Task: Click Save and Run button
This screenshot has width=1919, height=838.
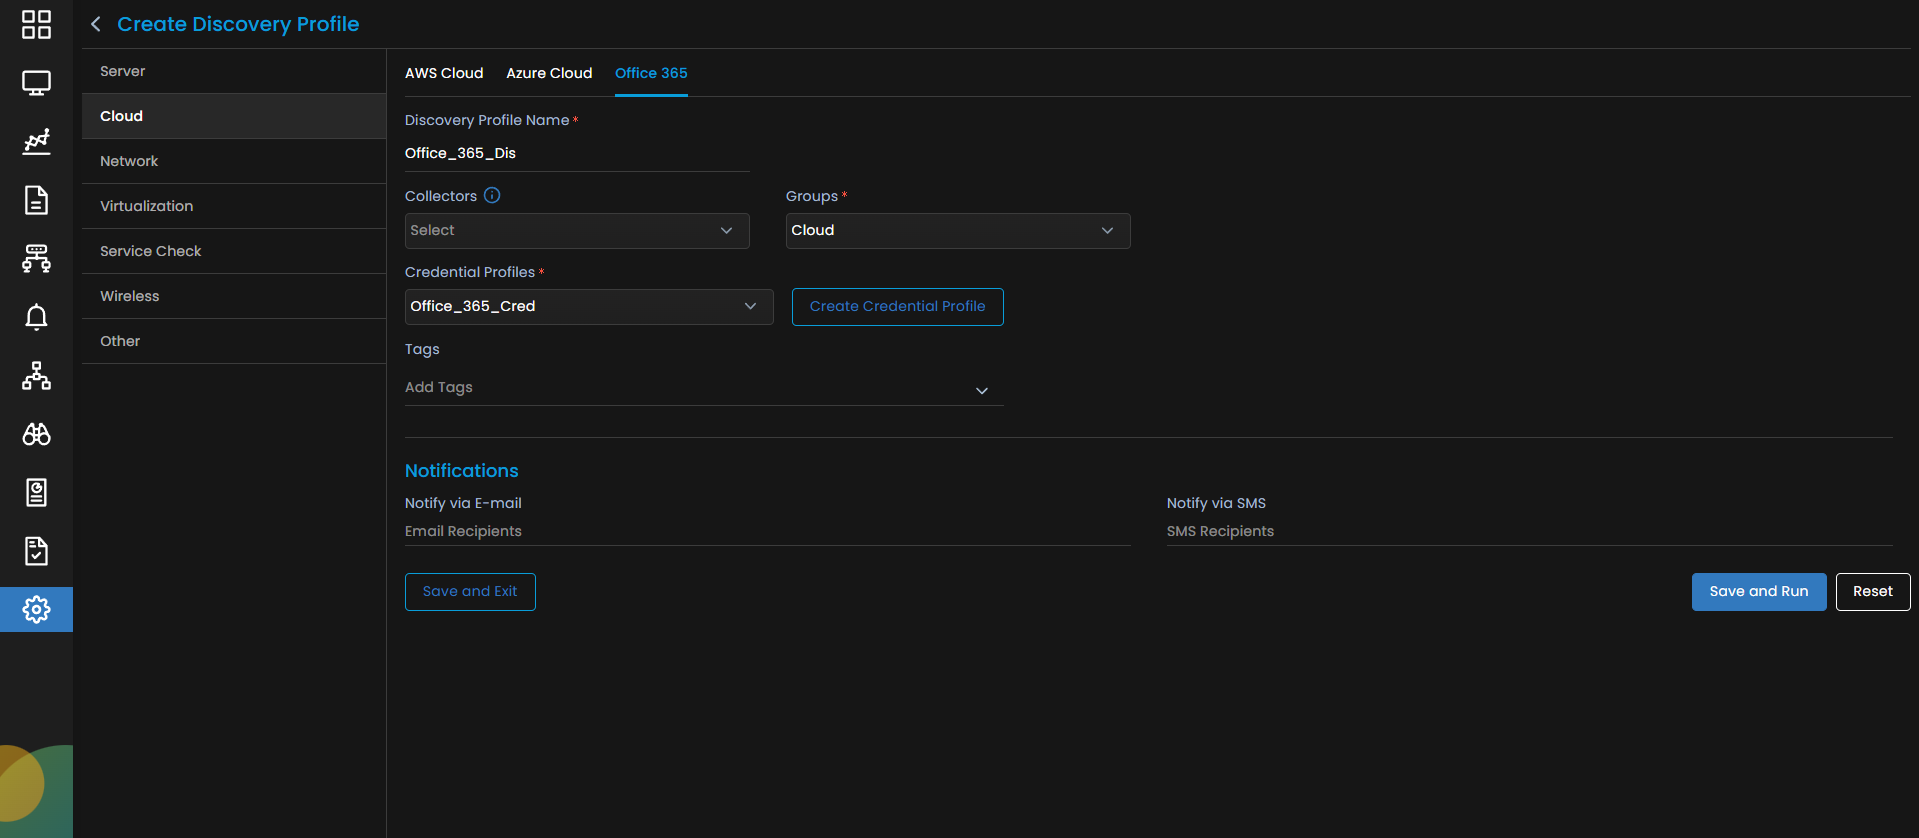Action: [1759, 592]
